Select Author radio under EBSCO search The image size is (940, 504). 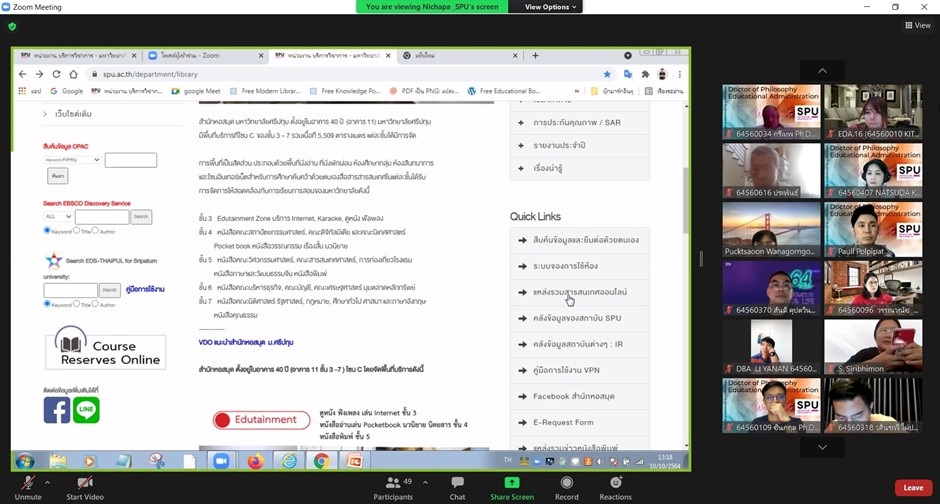coord(95,231)
